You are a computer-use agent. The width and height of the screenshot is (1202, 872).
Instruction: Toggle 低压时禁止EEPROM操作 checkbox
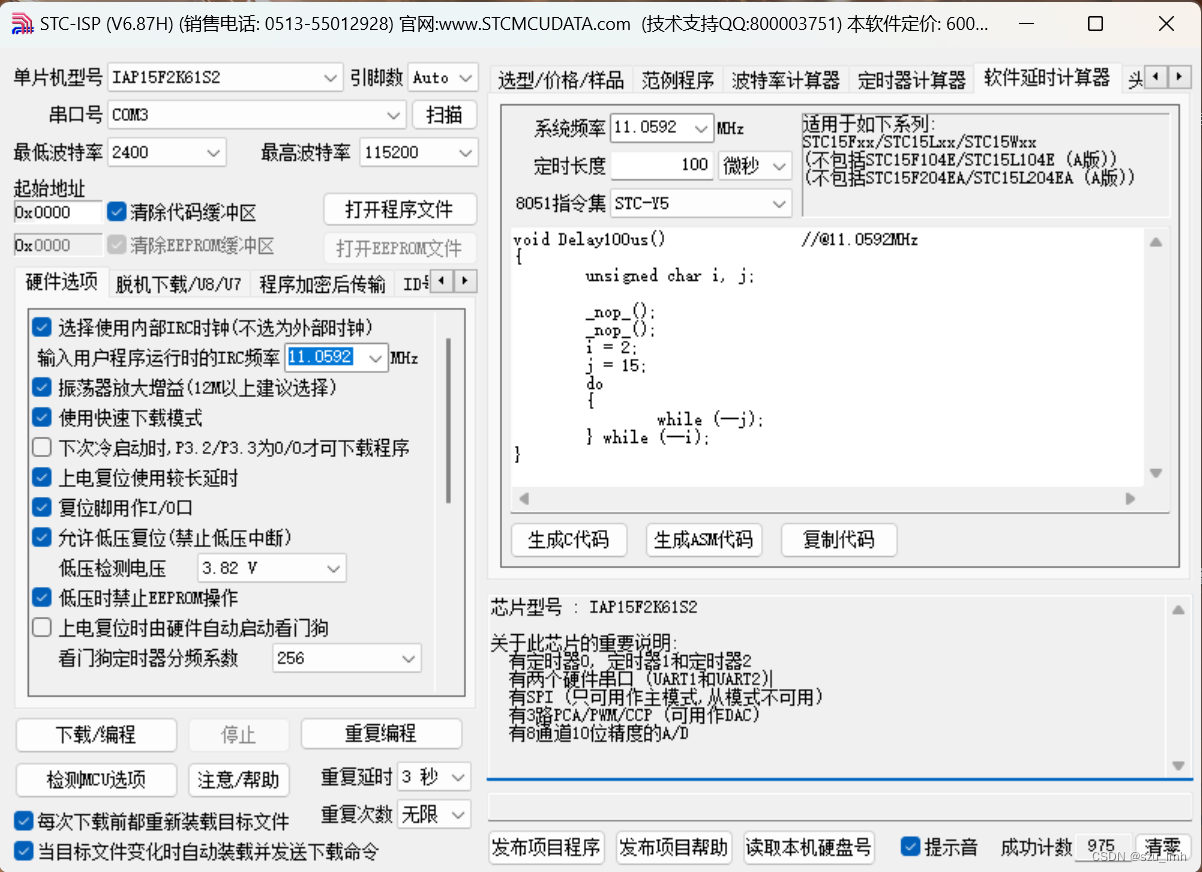pos(42,597)
